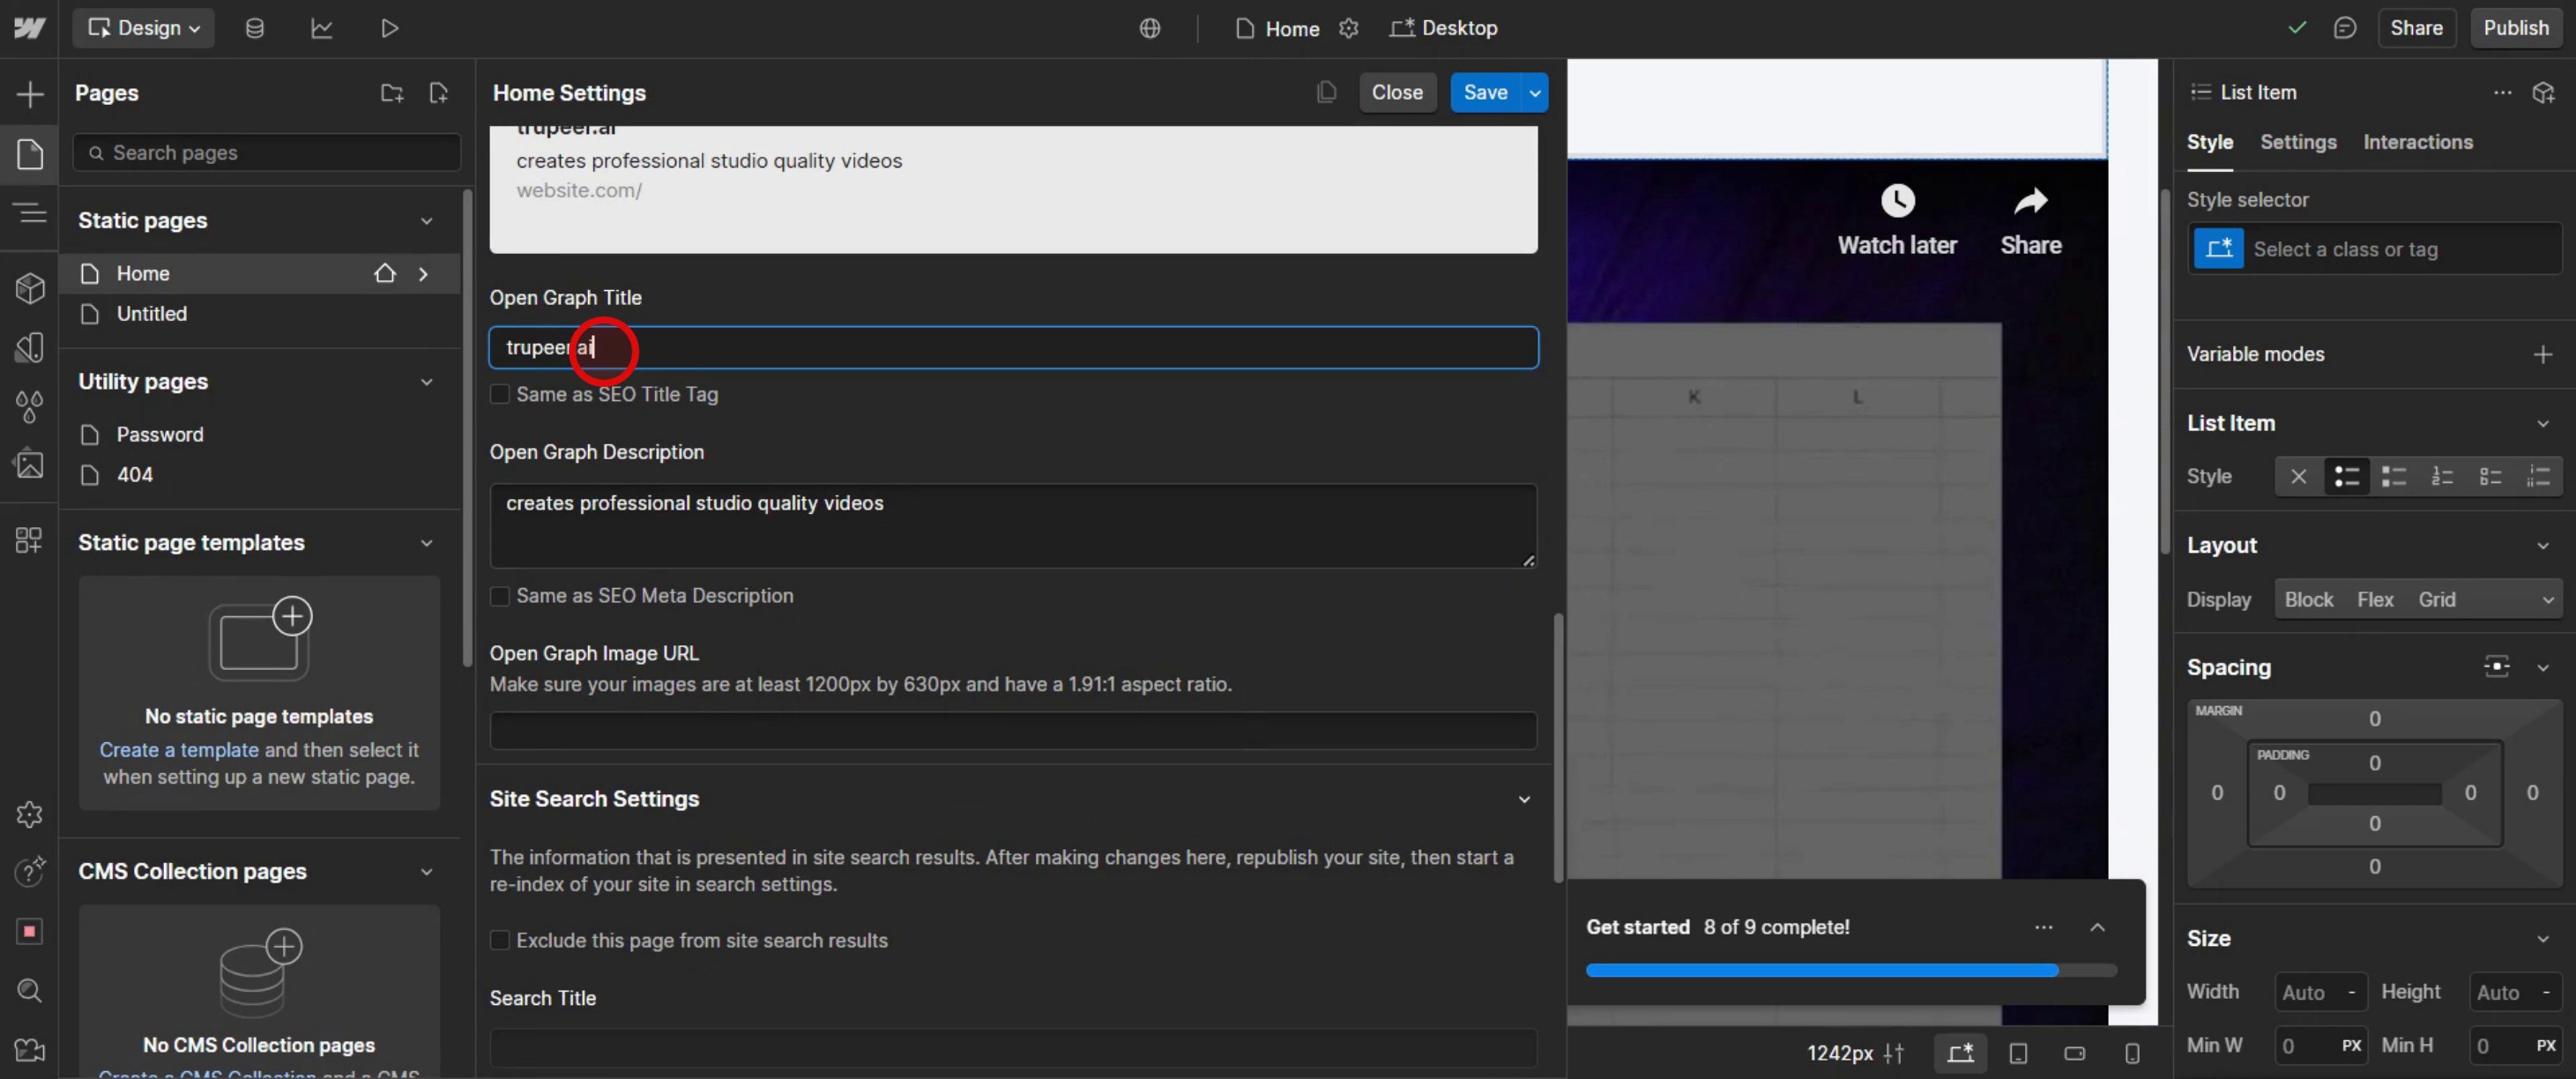Open the Add elements plus panel
Screen dimensions: 2576x1079
(30, 94)
